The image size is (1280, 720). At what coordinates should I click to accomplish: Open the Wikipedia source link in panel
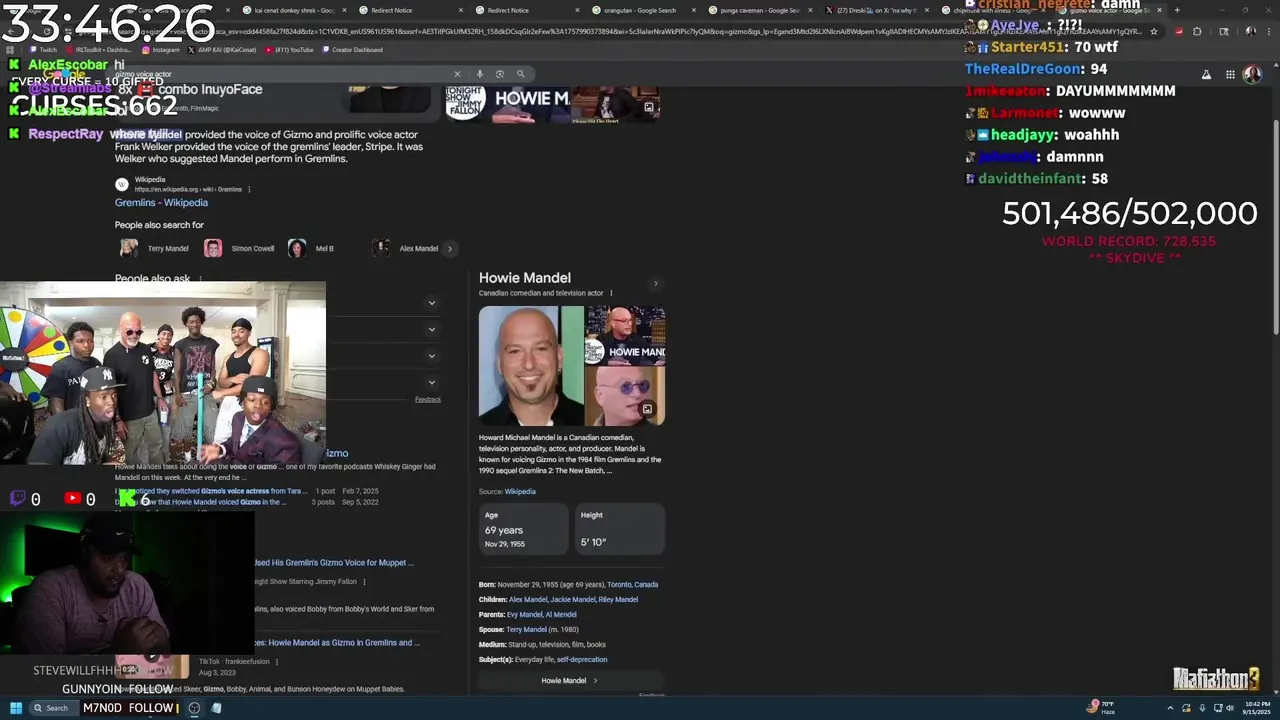[x=520, y=492]
